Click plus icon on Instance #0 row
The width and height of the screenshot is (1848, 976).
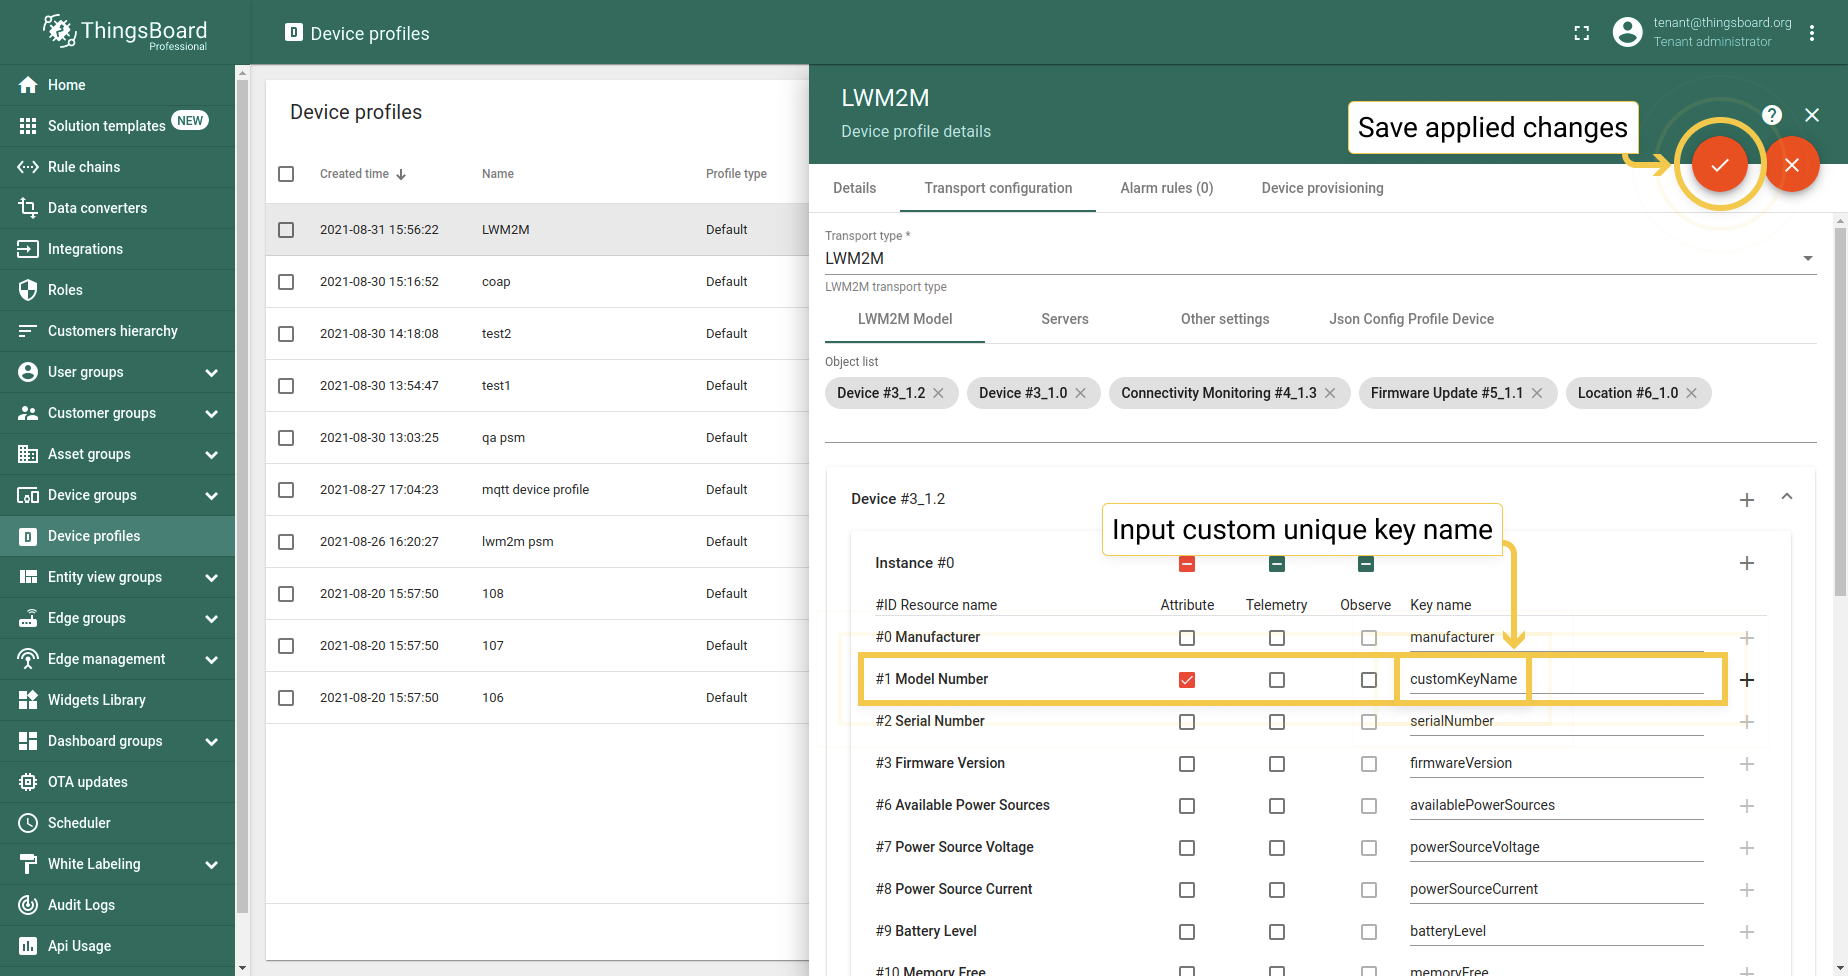pyautogui.click(x=1746, y=563)
